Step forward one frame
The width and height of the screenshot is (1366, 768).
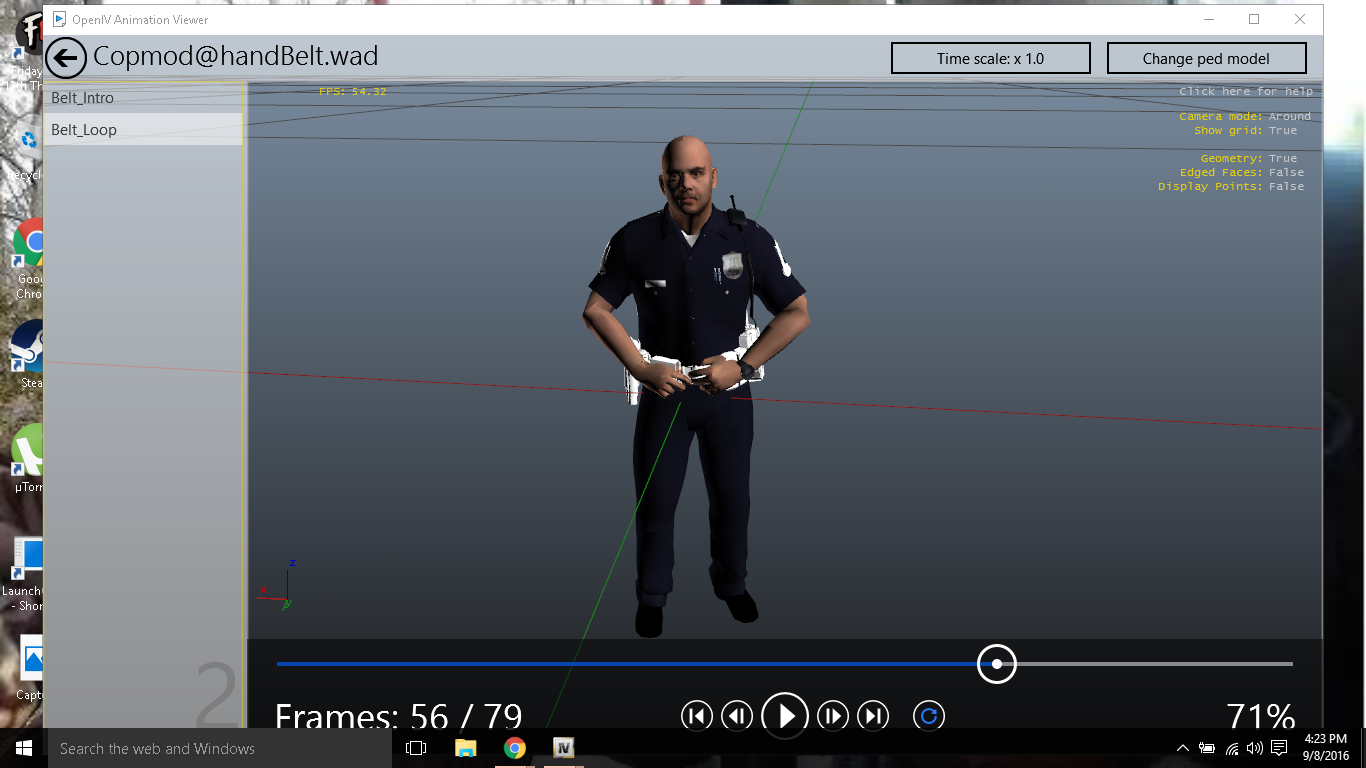pyautogui.click(x=832, y=716)
